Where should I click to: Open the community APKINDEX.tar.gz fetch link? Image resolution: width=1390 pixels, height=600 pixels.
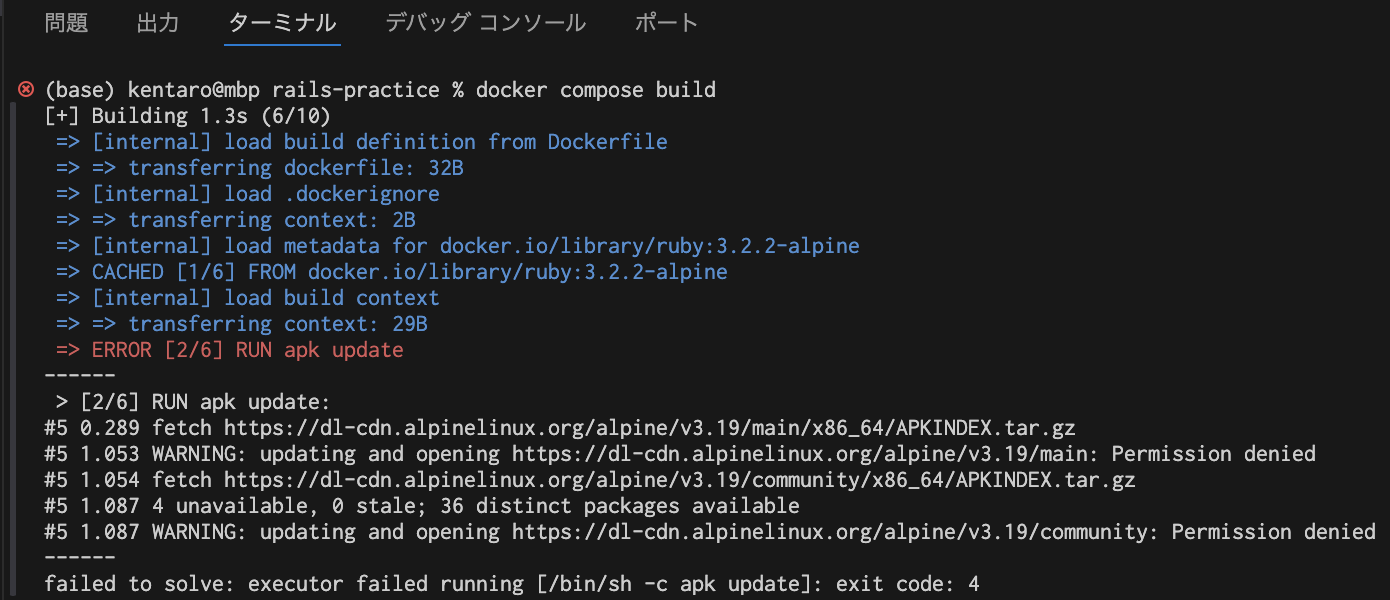tap(690, 479)
